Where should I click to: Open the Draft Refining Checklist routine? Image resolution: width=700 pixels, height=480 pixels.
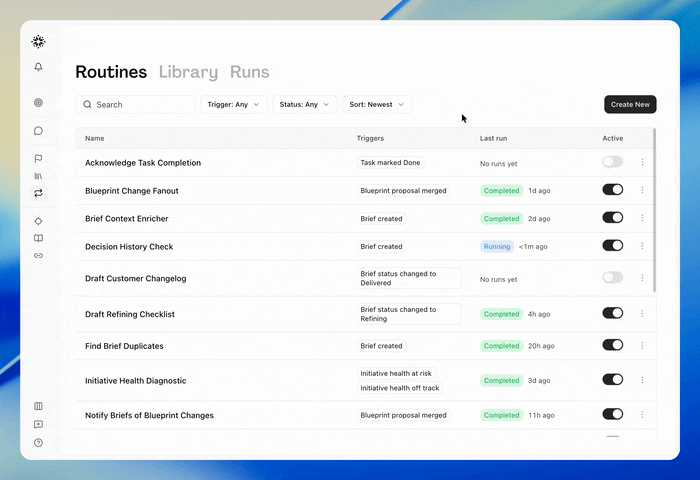(x=130, y=314)
